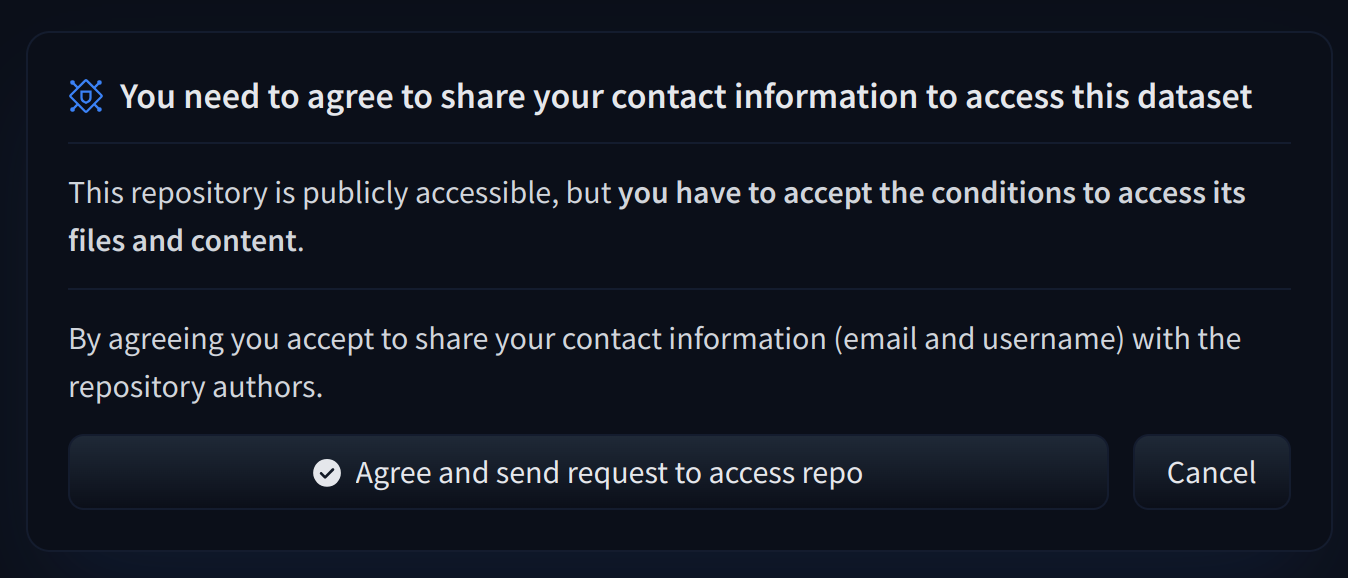Click the "repository authors." text
Screen dimensions: 1348x578
coord(195,387)
